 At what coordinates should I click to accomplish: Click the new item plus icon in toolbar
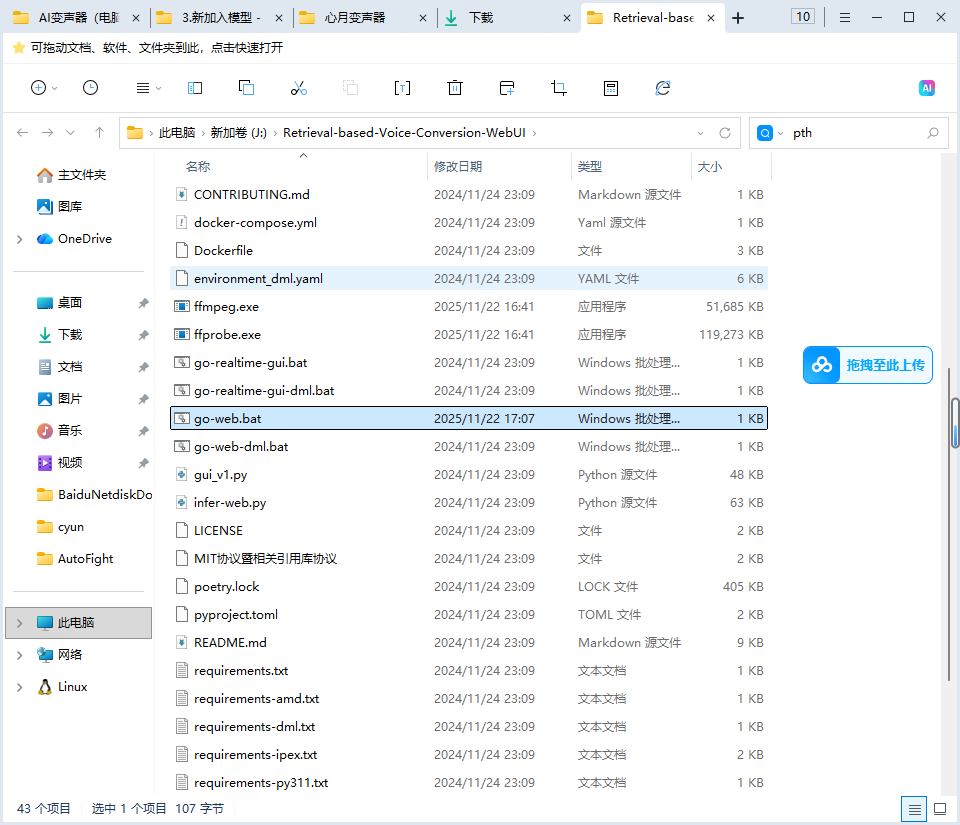pos(39,88)
